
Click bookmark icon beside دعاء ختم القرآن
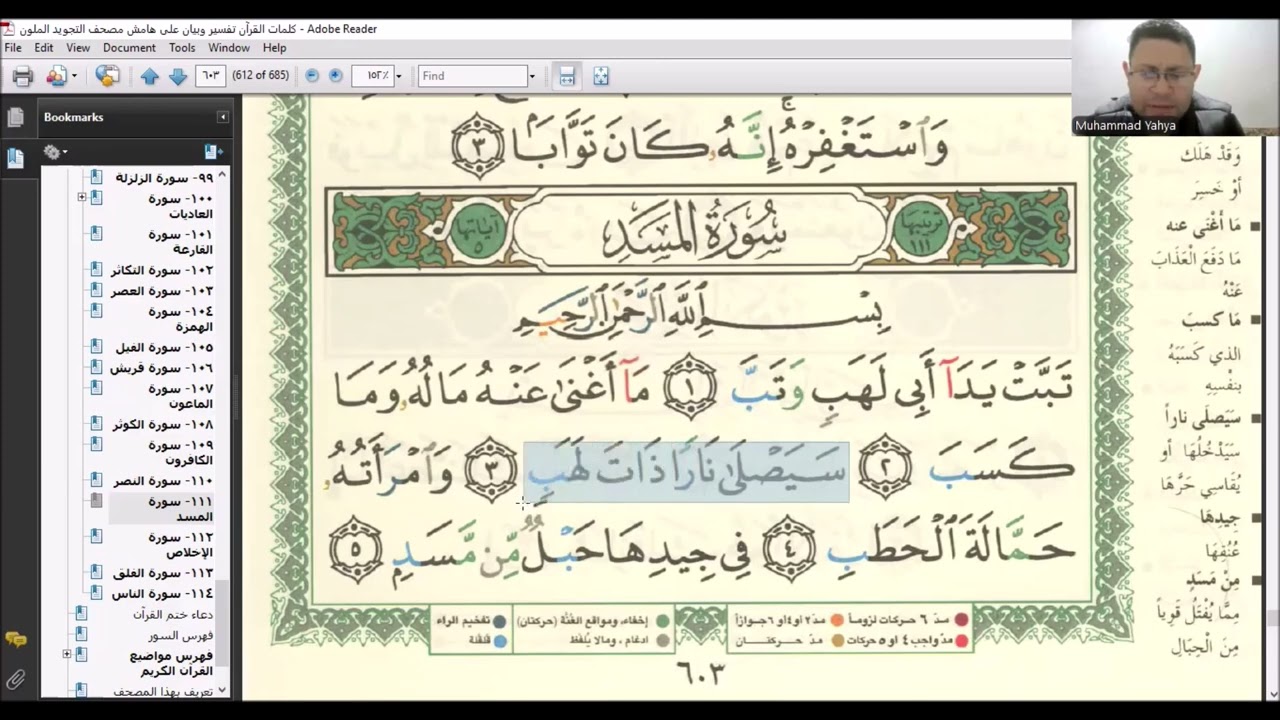[82, 613]
